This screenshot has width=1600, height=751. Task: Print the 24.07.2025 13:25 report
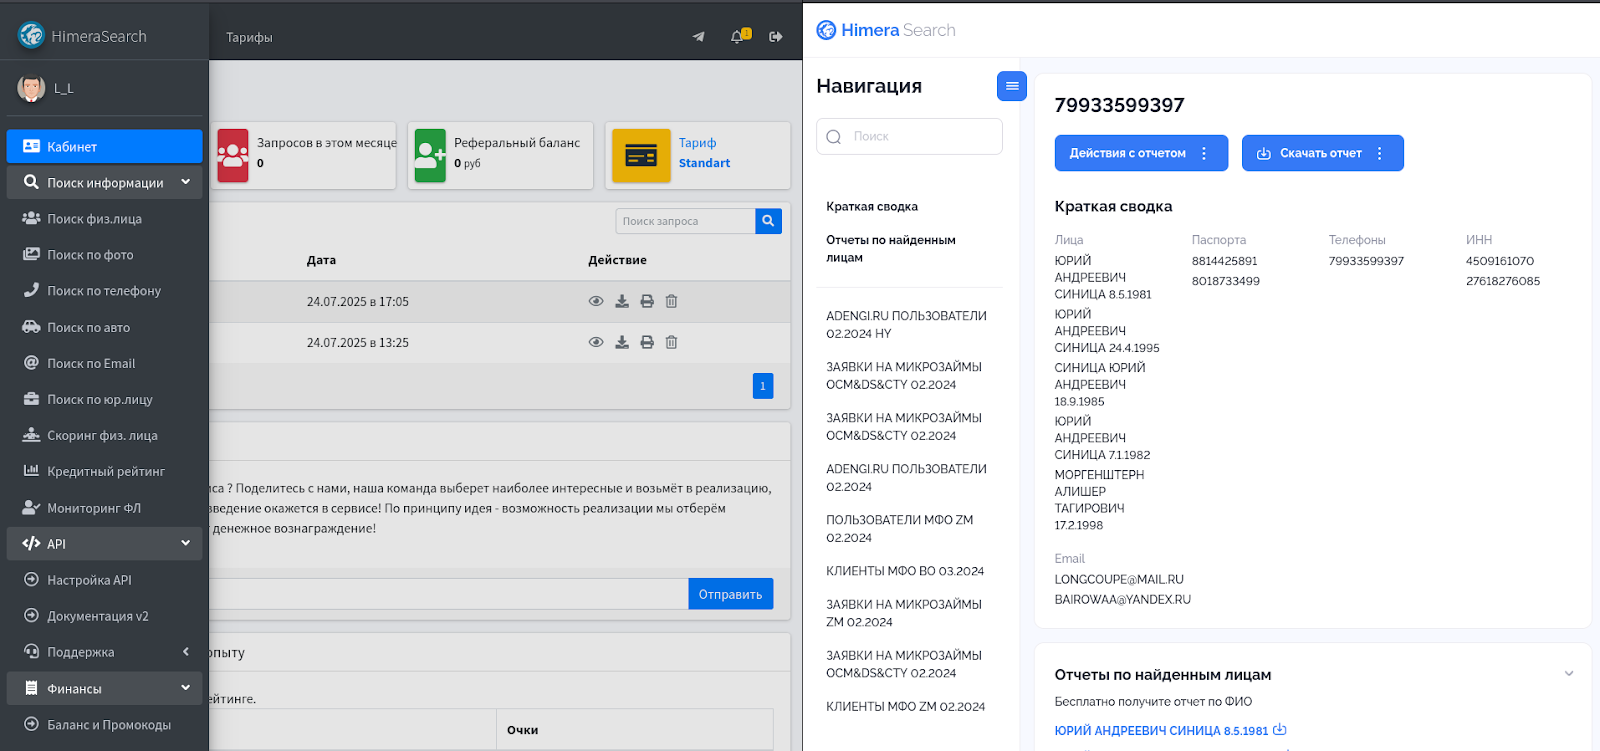[x=647, y=342]
